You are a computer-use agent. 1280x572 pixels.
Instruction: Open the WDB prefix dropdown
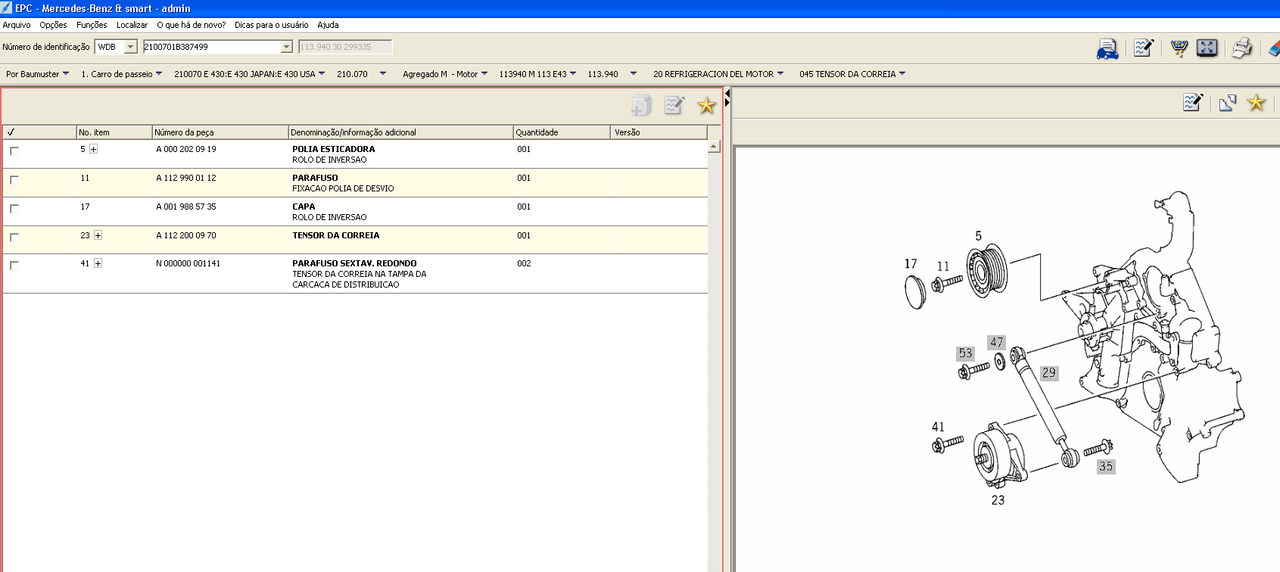(131, 47)
